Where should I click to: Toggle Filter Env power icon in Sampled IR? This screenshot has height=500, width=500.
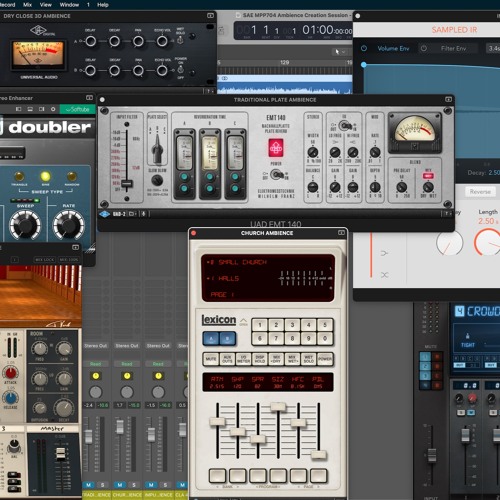[424, 48]
